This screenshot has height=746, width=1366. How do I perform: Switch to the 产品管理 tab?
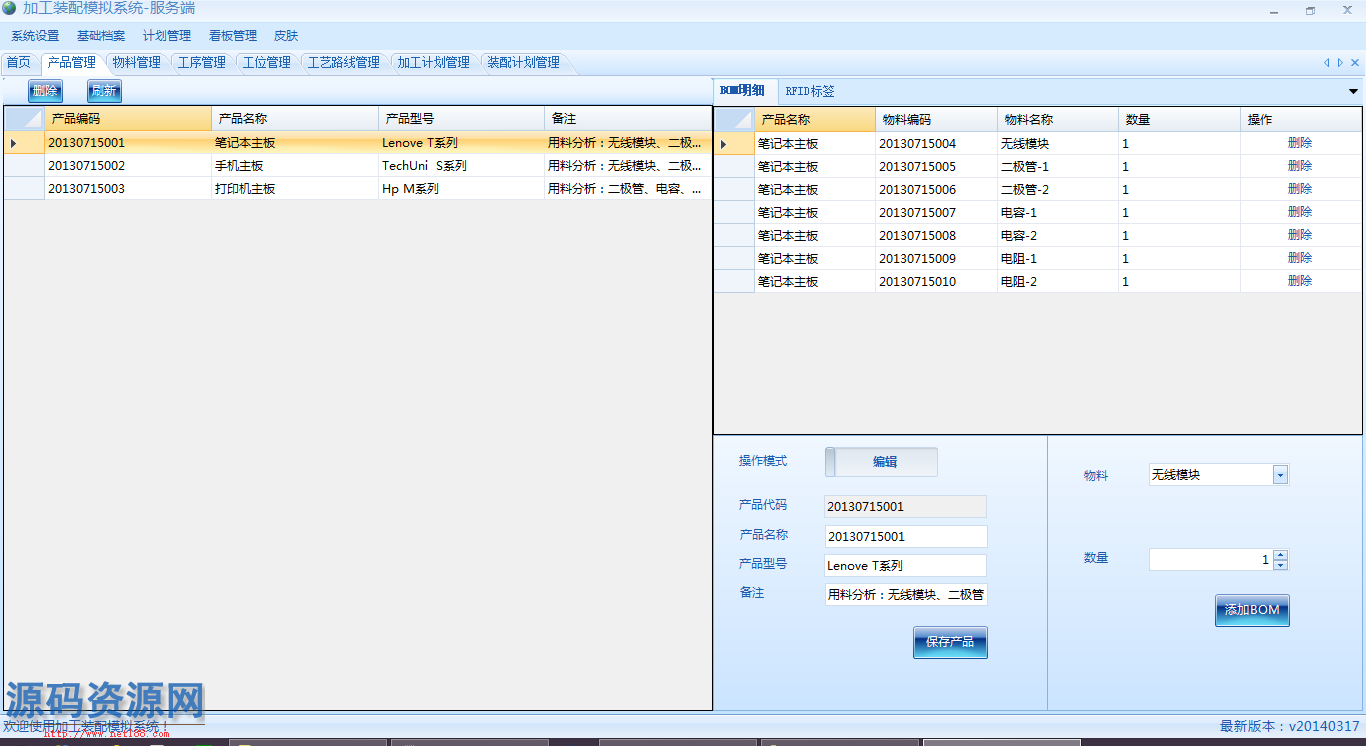click(72, 62)
